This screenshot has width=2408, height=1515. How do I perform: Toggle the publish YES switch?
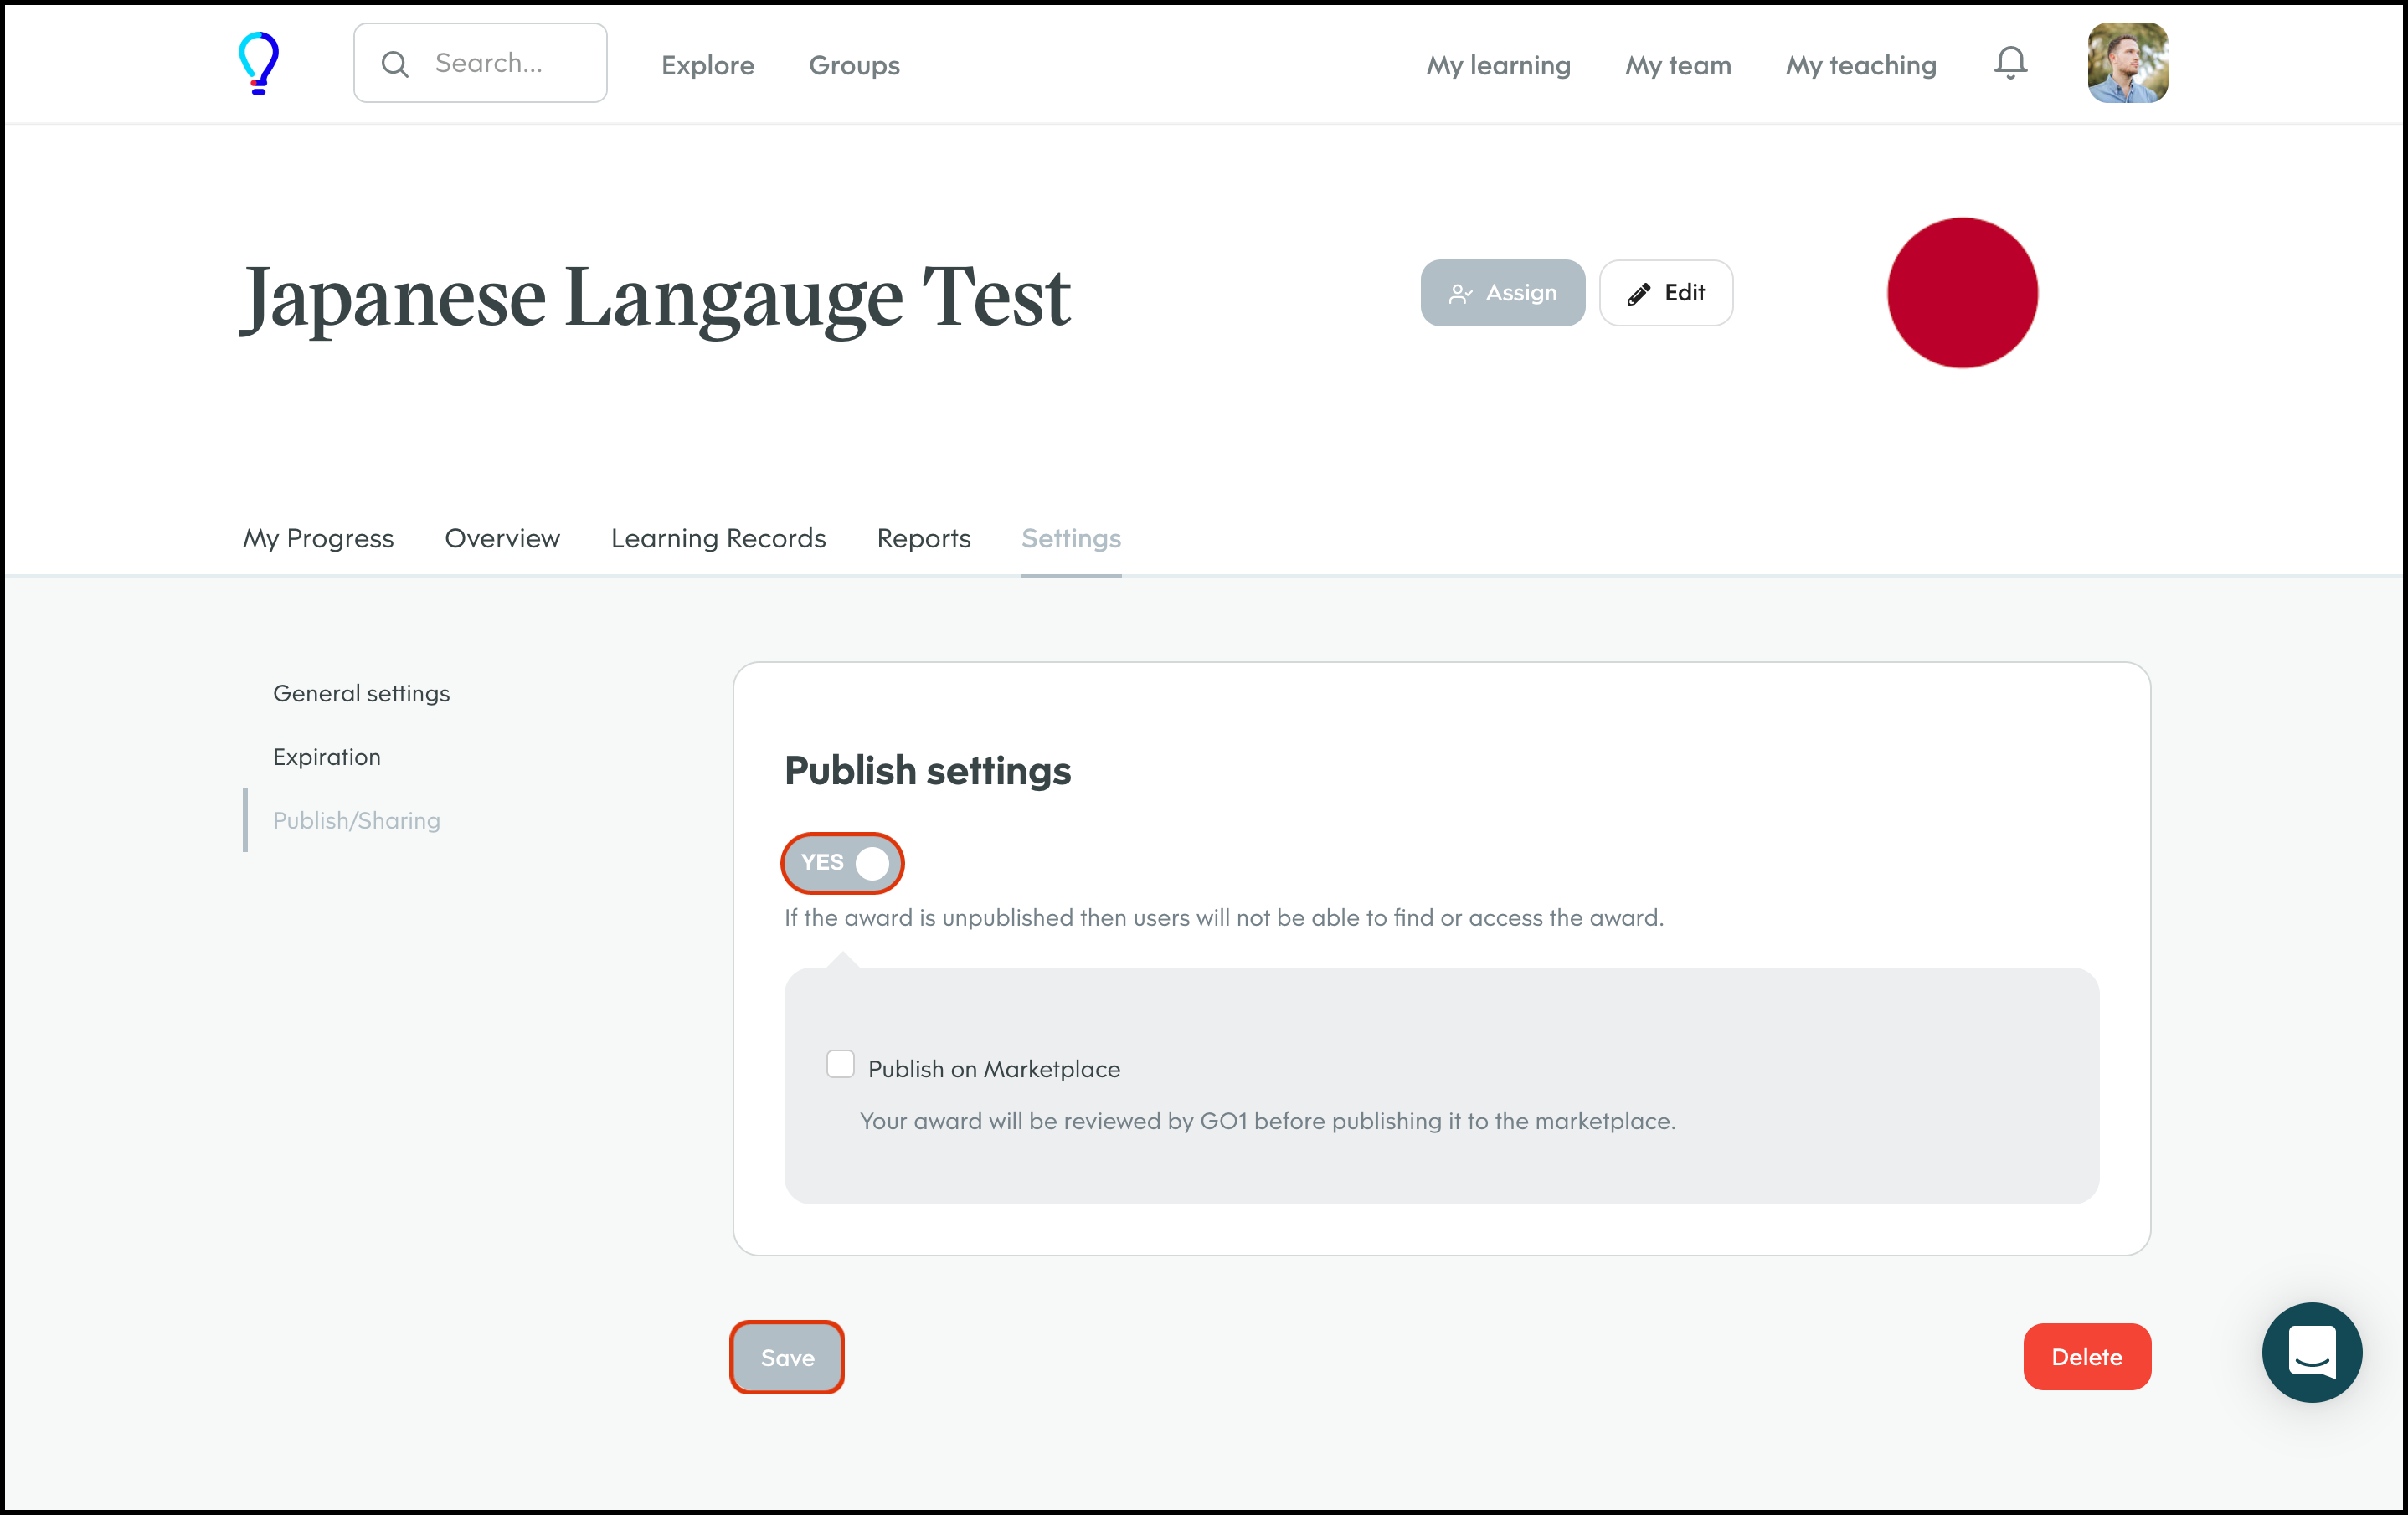point(843,862)
